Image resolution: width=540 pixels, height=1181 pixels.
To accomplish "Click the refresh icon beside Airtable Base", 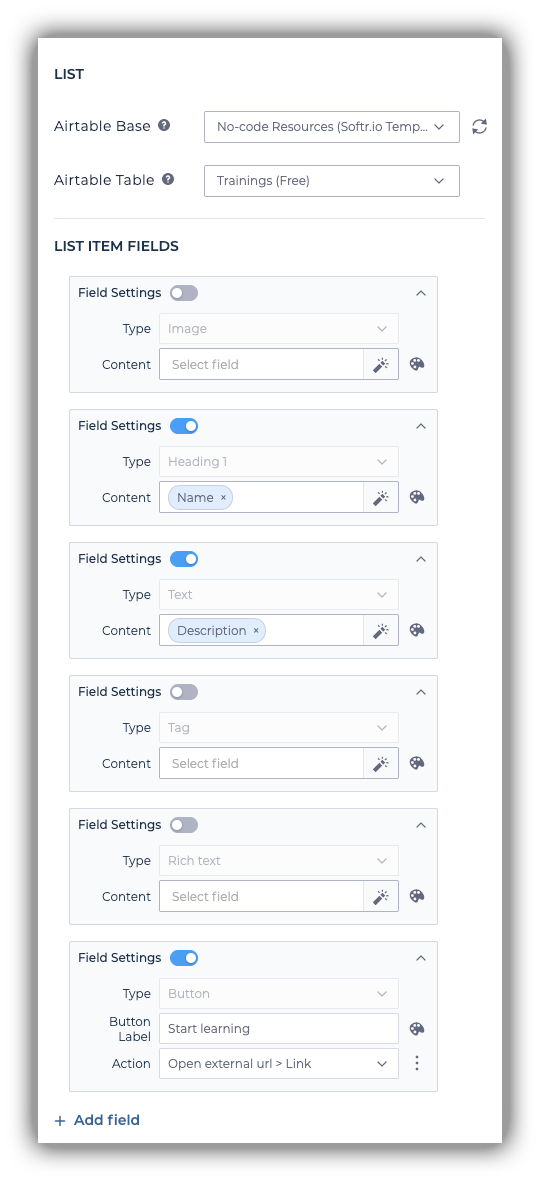I will click(x=479, y=127).
